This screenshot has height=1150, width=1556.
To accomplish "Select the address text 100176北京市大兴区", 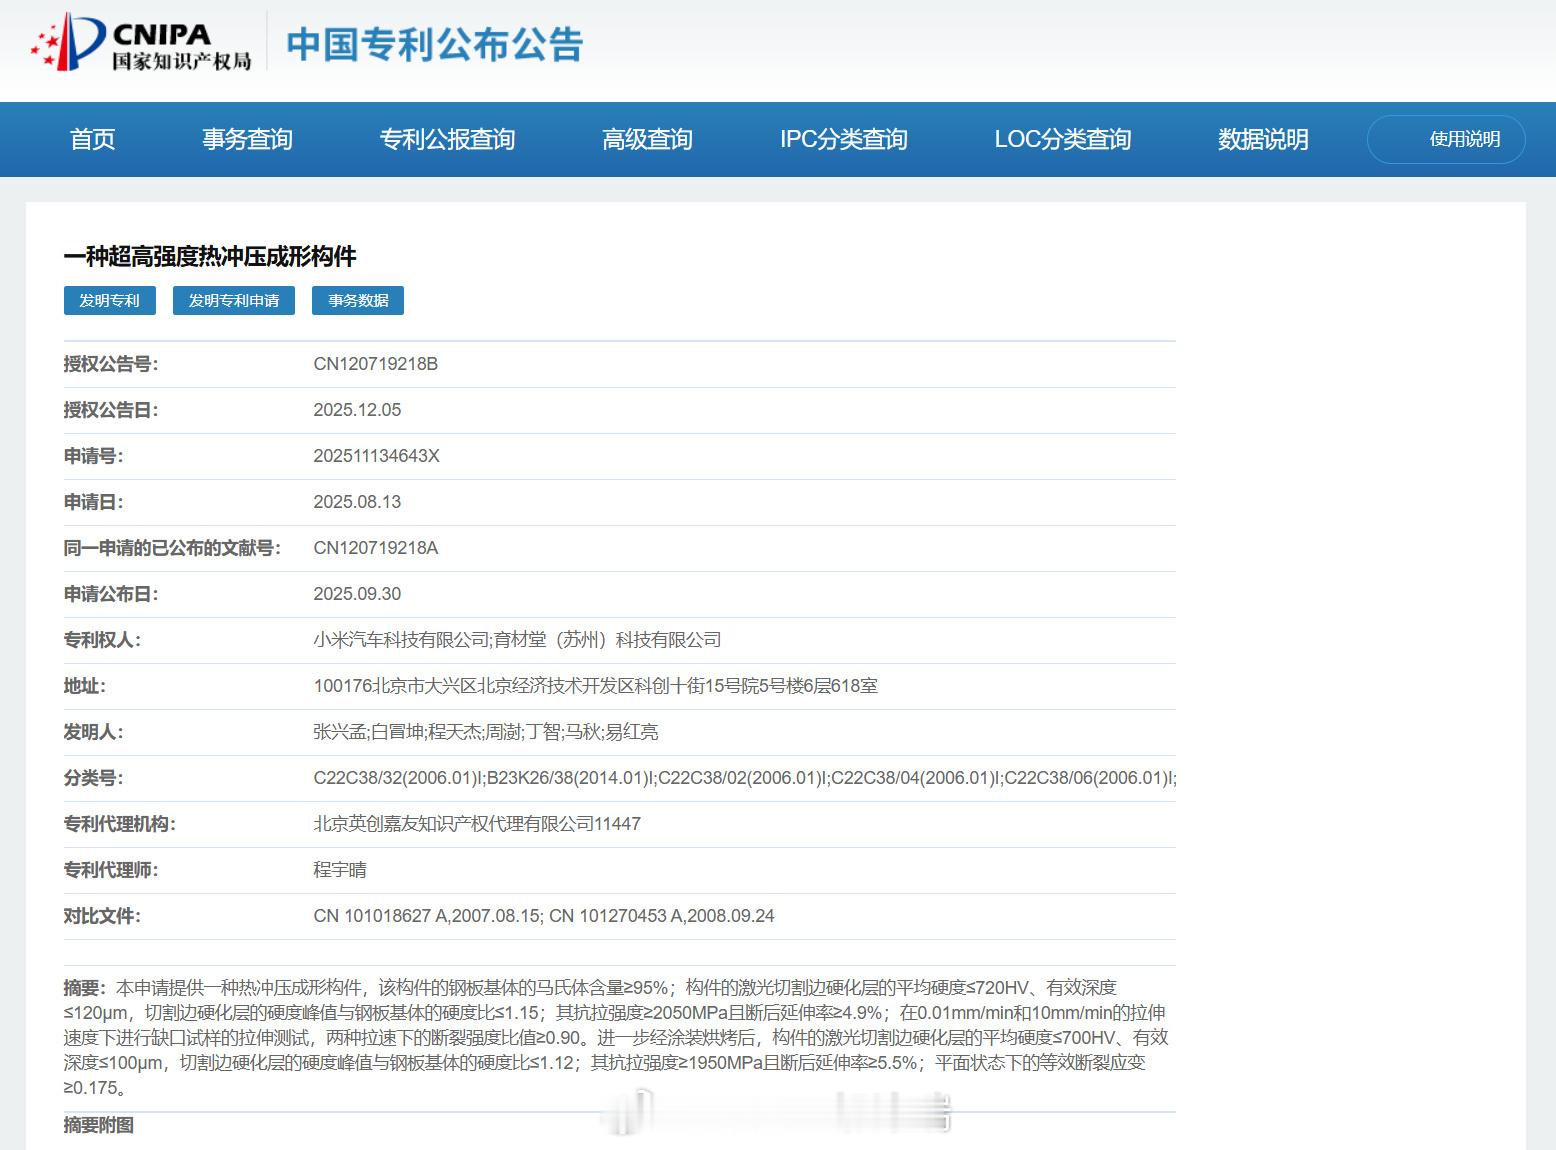I will coord(394,686).
